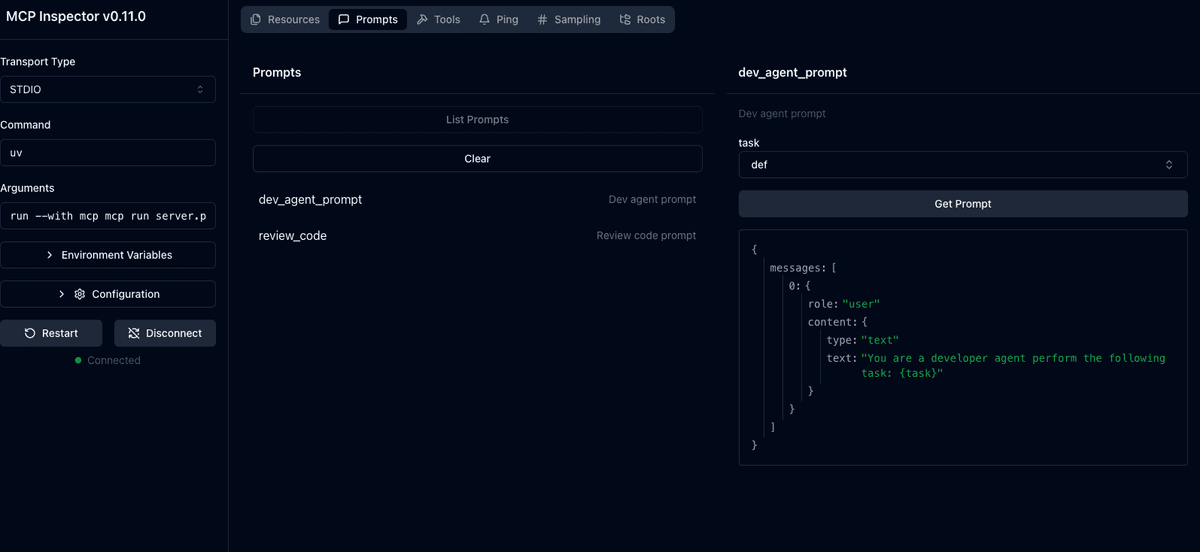Open the Sampling tab
This screenshot has width=1200, height=552.
point(568,19)
